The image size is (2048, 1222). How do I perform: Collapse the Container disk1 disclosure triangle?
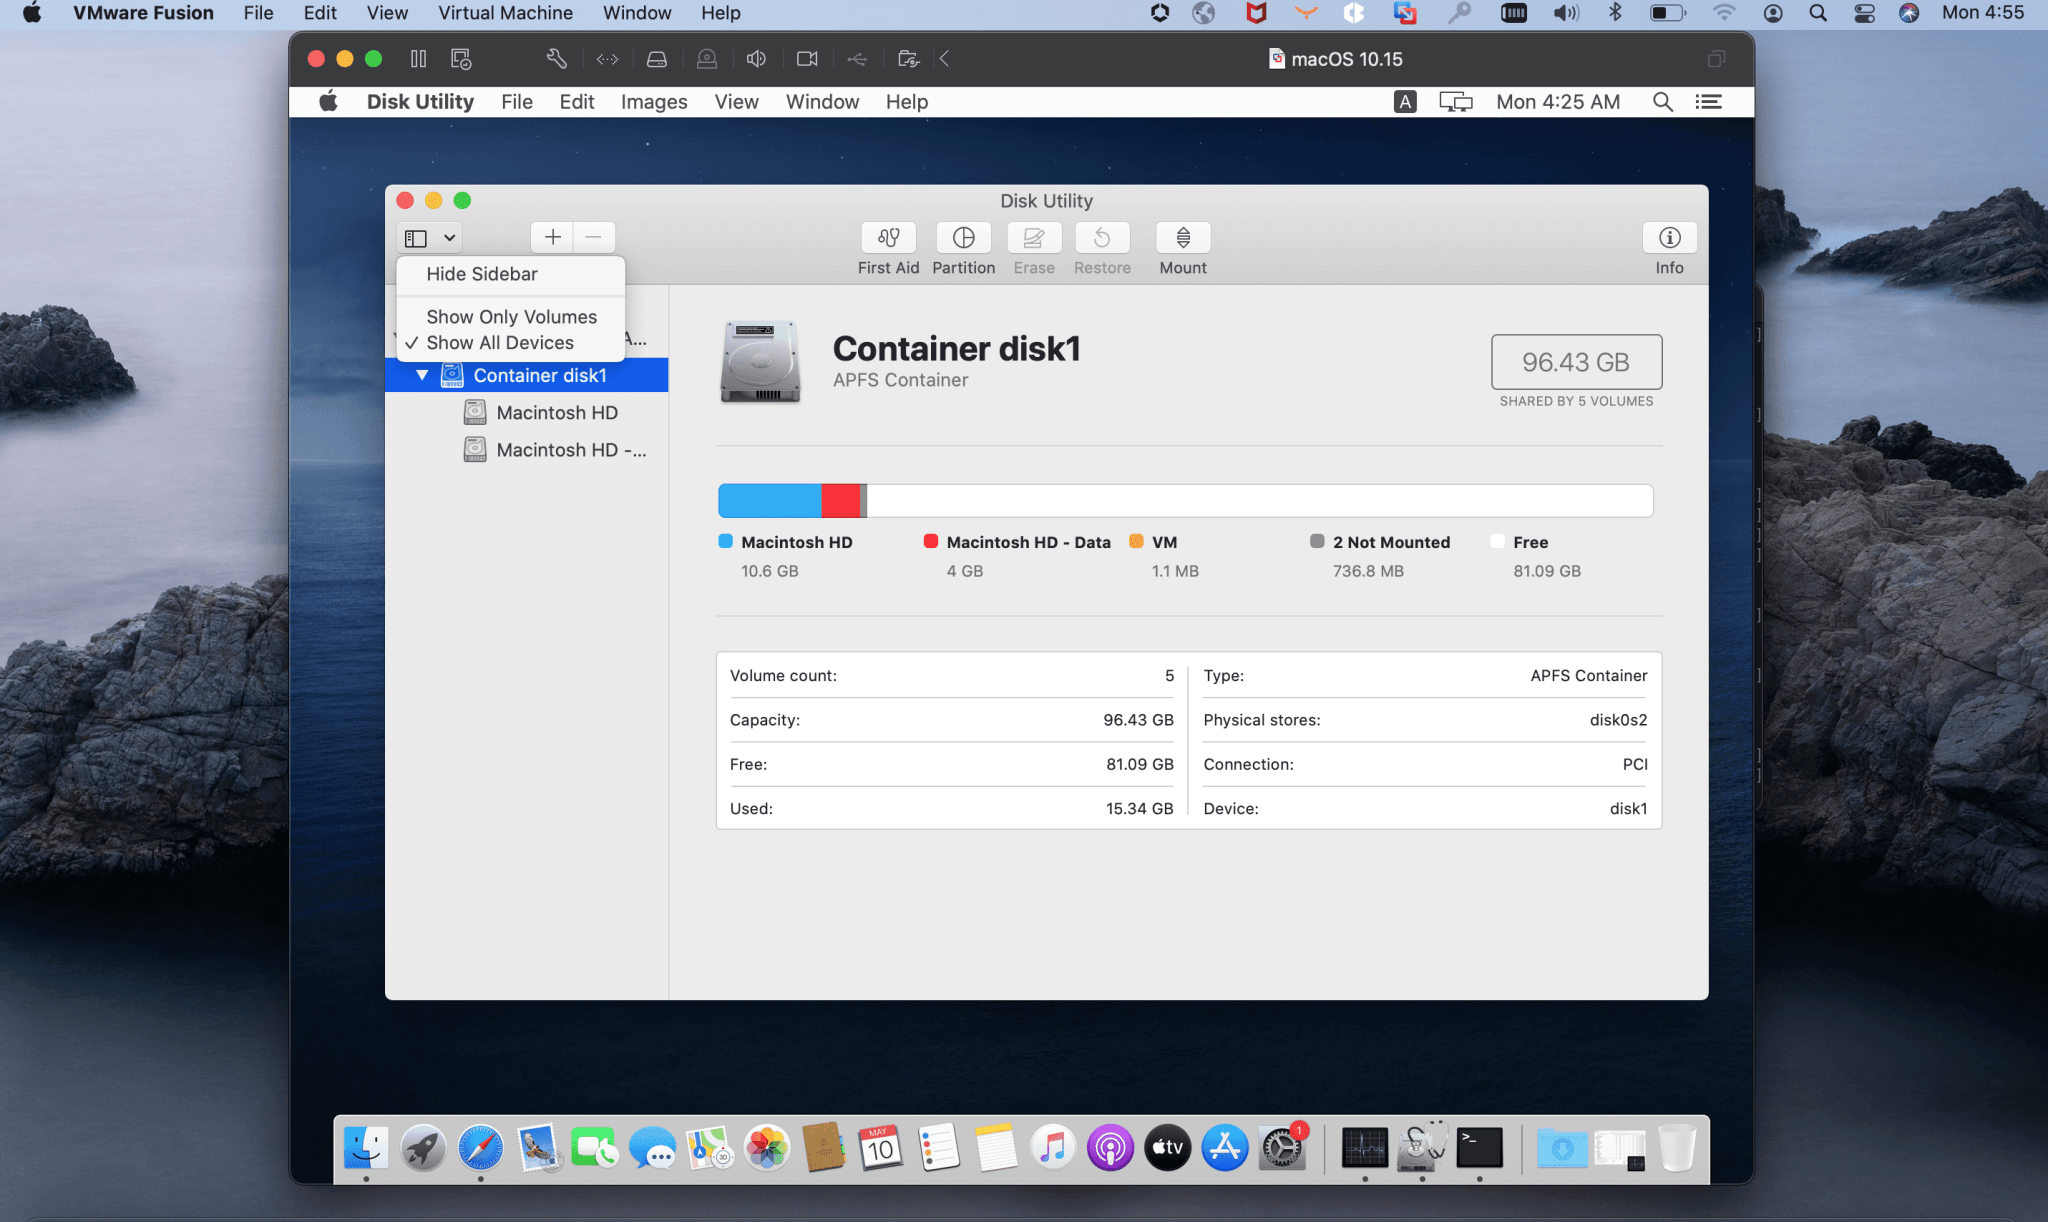click(x=422, y=376)
